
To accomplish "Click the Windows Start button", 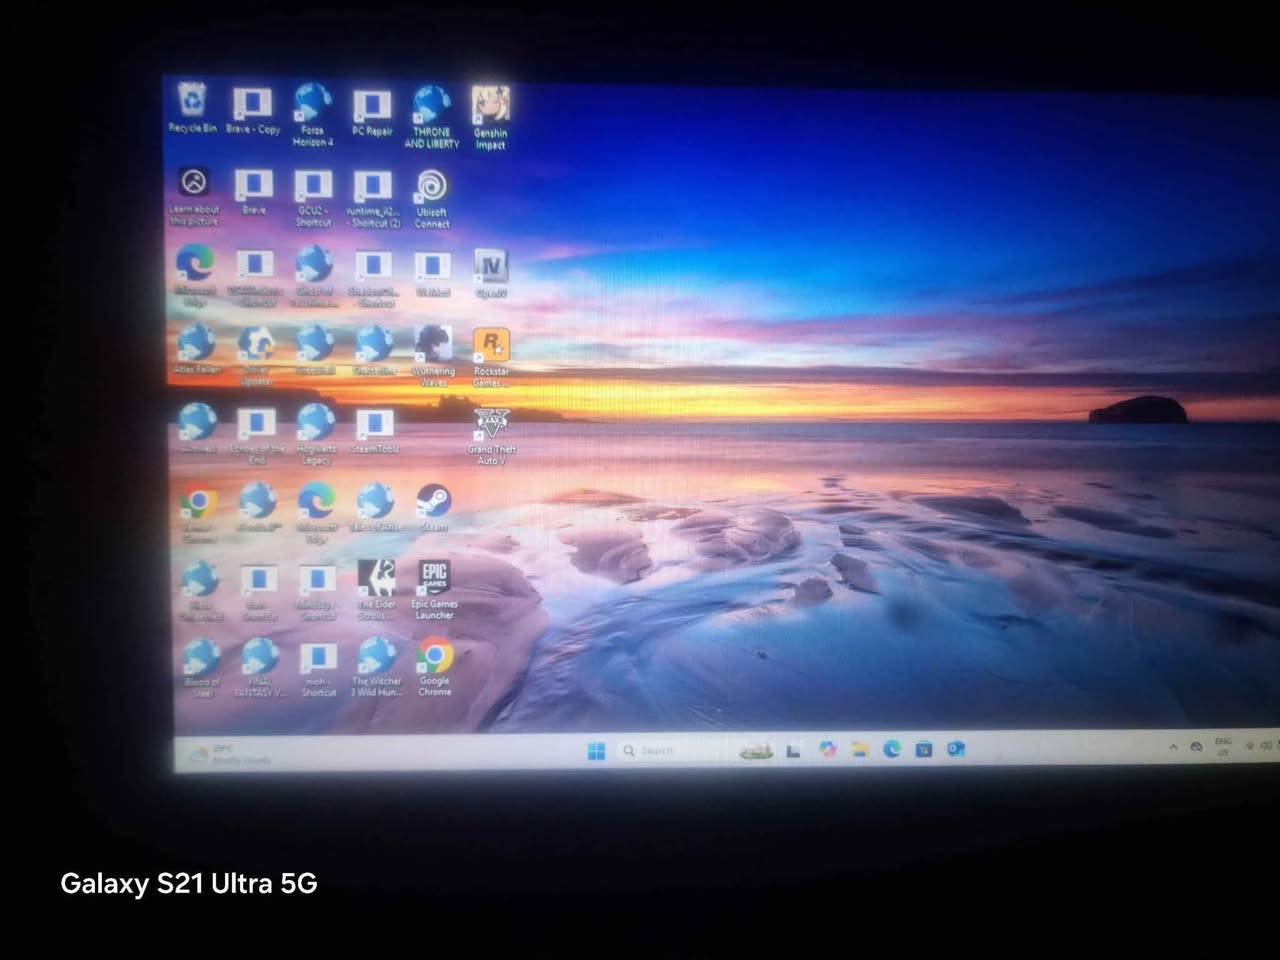I will point(597,751).
